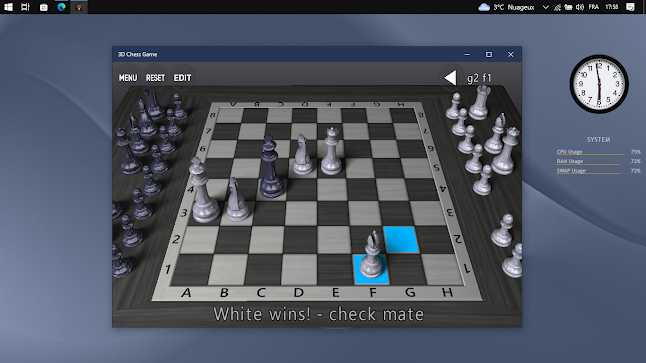Open the volume tray icon
This screenshot has height=363, width=646.
(580, 7)
